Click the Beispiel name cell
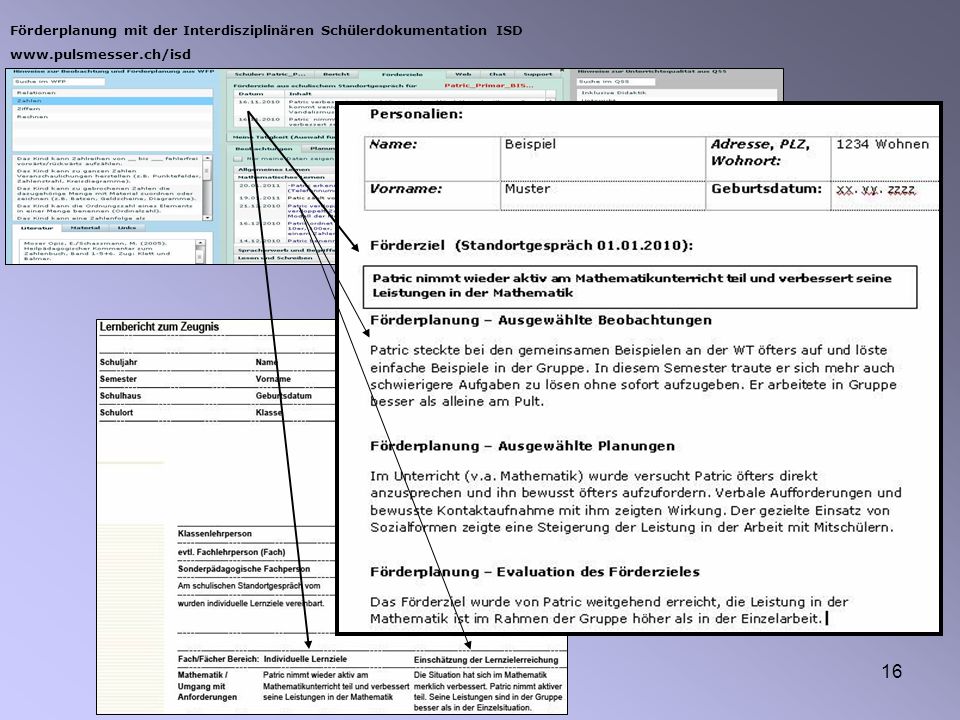Image resolution: width=960 pixels, height=720 pixels. pos(602,159)
